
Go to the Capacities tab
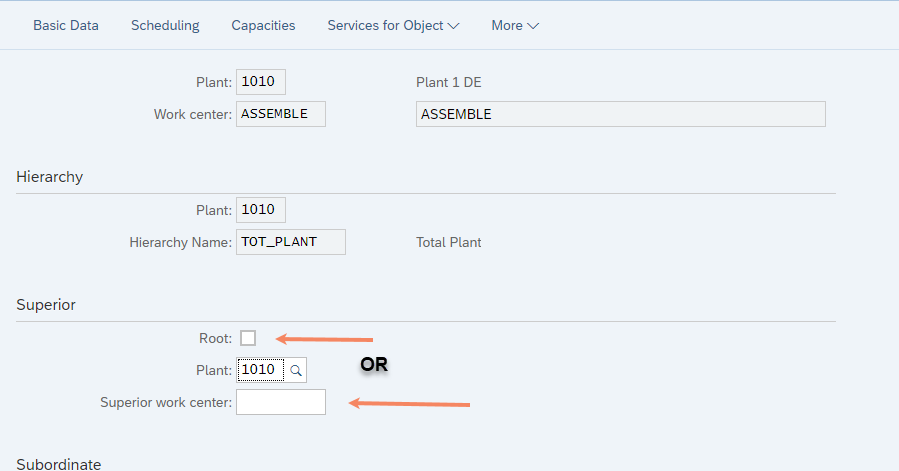coord(263,26)
